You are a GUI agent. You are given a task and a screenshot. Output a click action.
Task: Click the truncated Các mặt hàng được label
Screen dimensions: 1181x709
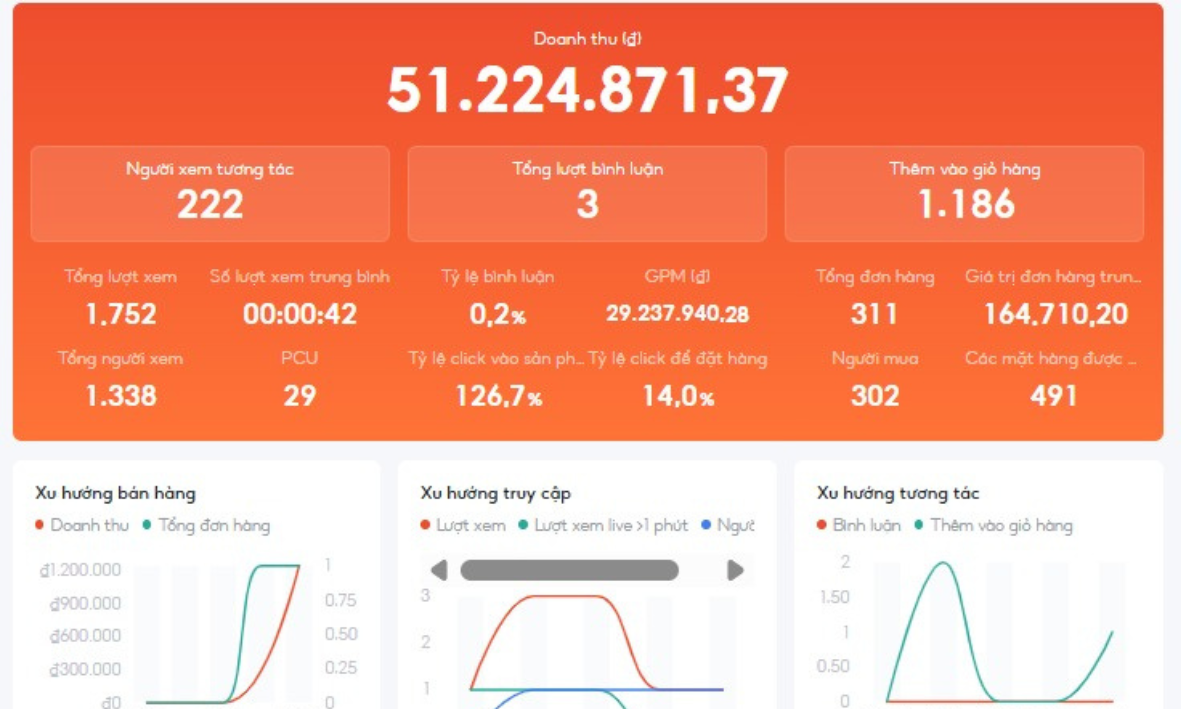[x=1053, y=358]
